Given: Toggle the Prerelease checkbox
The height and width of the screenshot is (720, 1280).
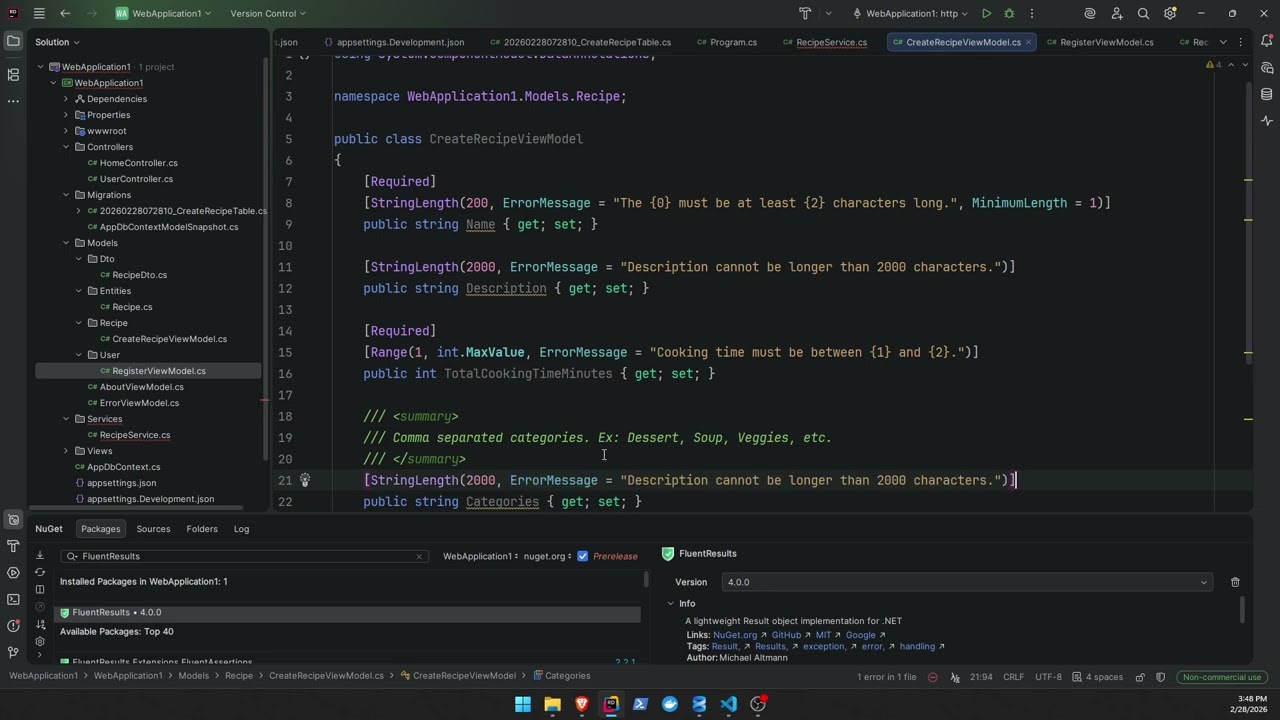Looking at the screenshot, I should click(583, 556).
